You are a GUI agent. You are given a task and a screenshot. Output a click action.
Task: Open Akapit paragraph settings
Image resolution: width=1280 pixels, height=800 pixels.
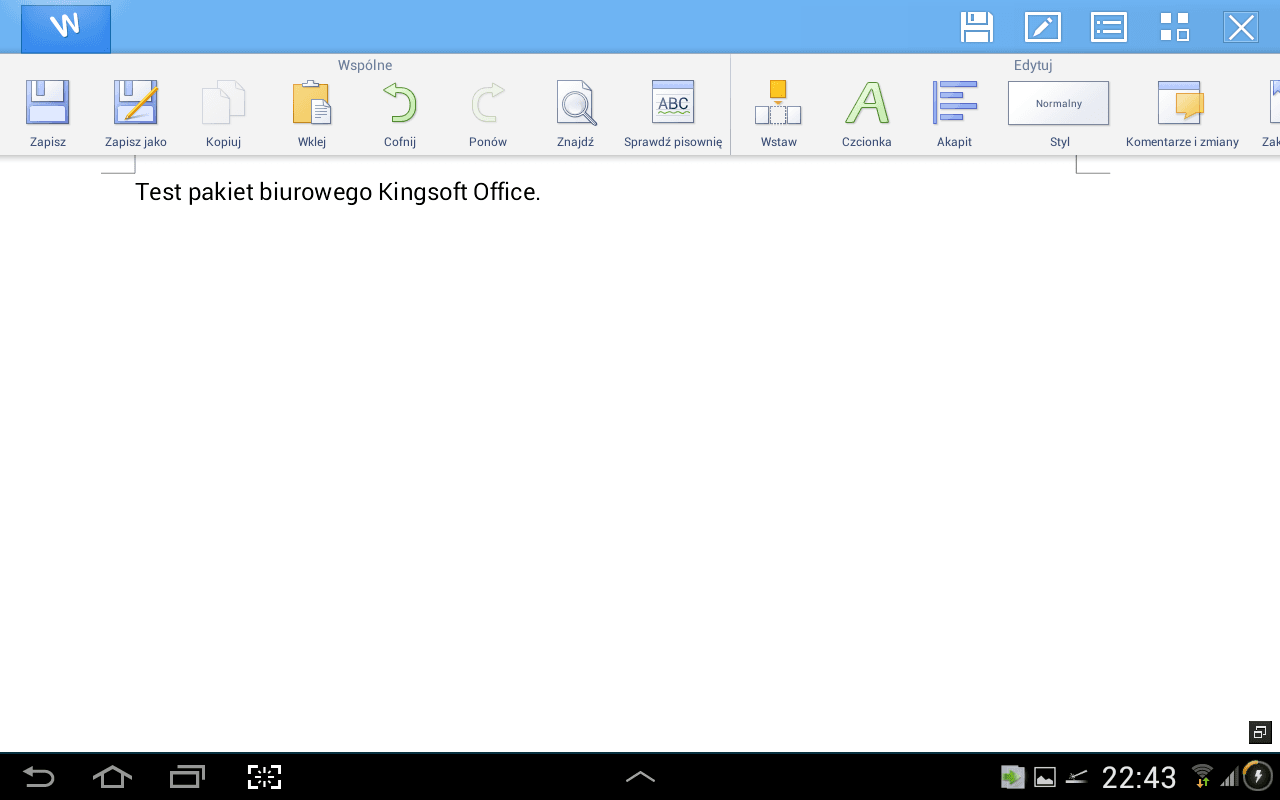pyautogui.click(x=955, y=114)
